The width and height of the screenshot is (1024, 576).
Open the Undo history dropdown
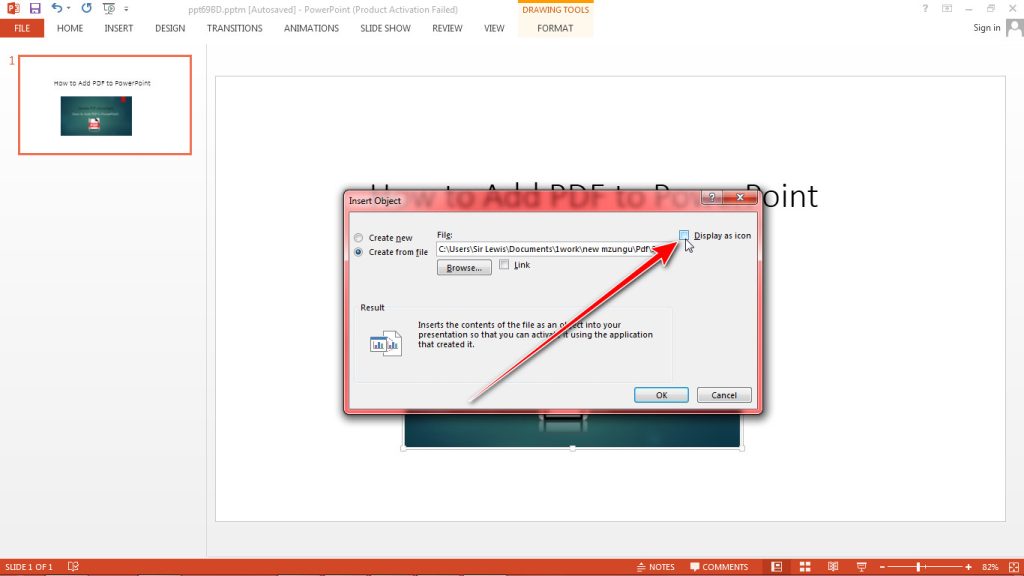tap(68, 8)
